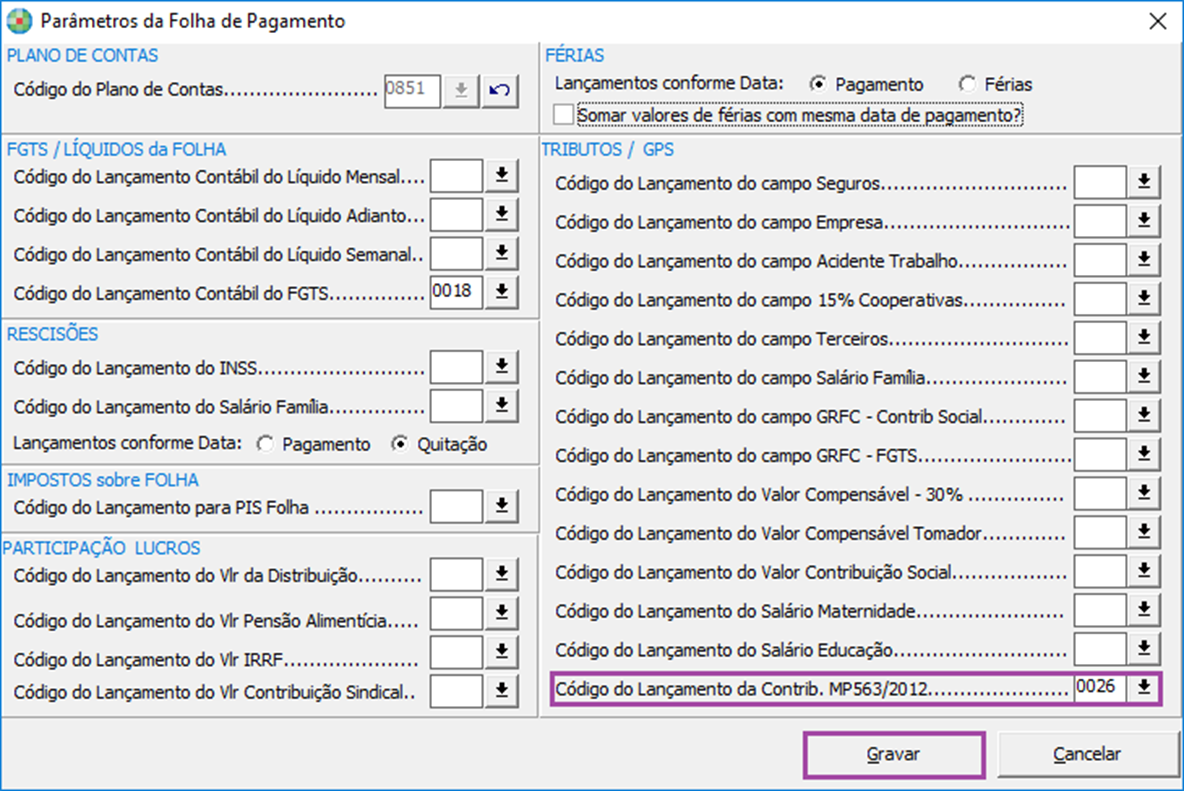Open lookup for Tributos campo Salário Família

click(x=1144, y=377)
